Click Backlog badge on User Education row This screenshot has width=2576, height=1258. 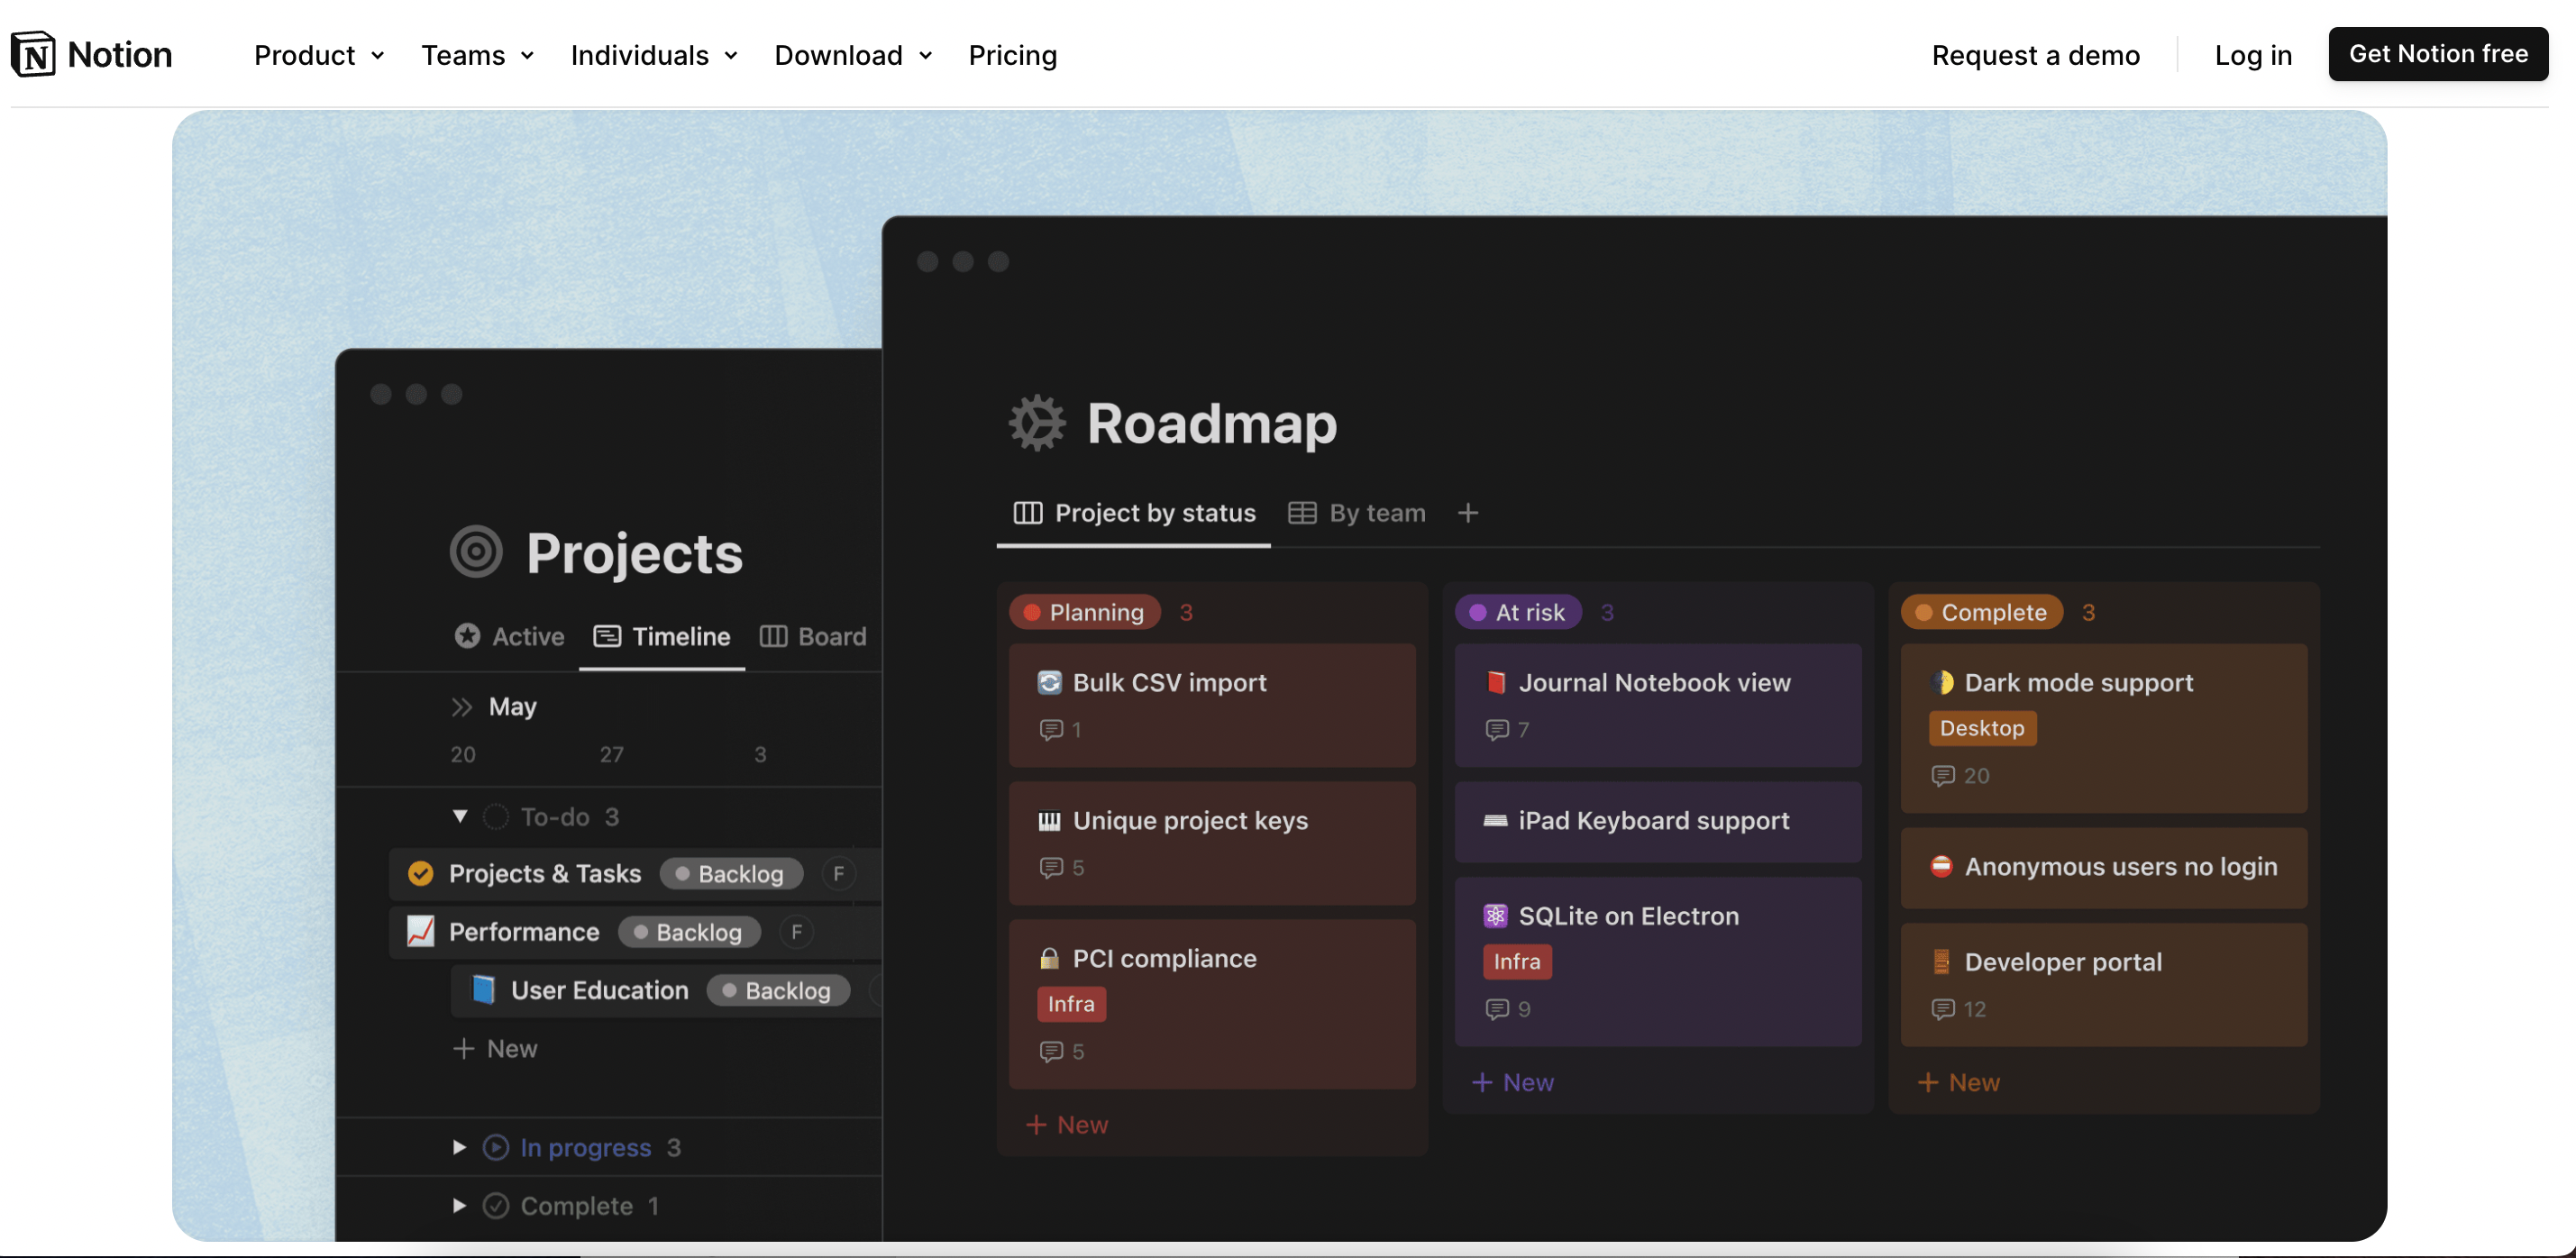point(778,991)
